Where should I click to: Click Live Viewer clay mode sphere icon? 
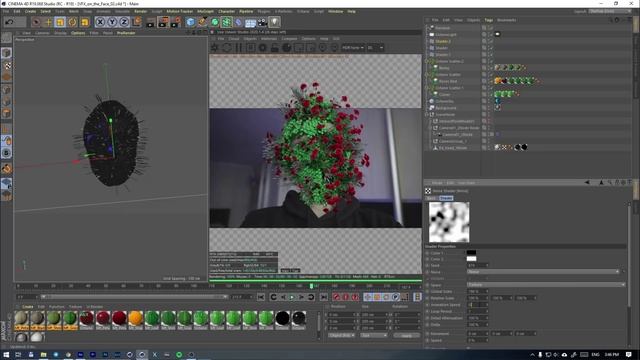point(287,48)
